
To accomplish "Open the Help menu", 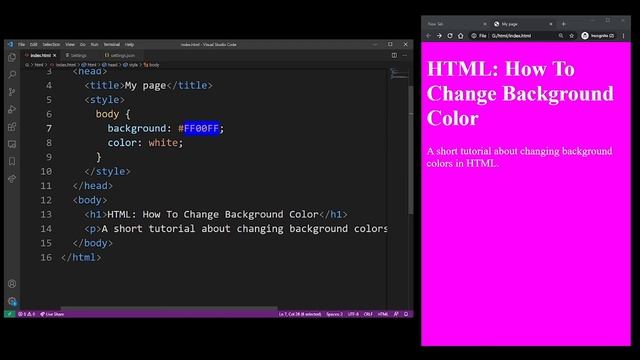I will [129, 44].
